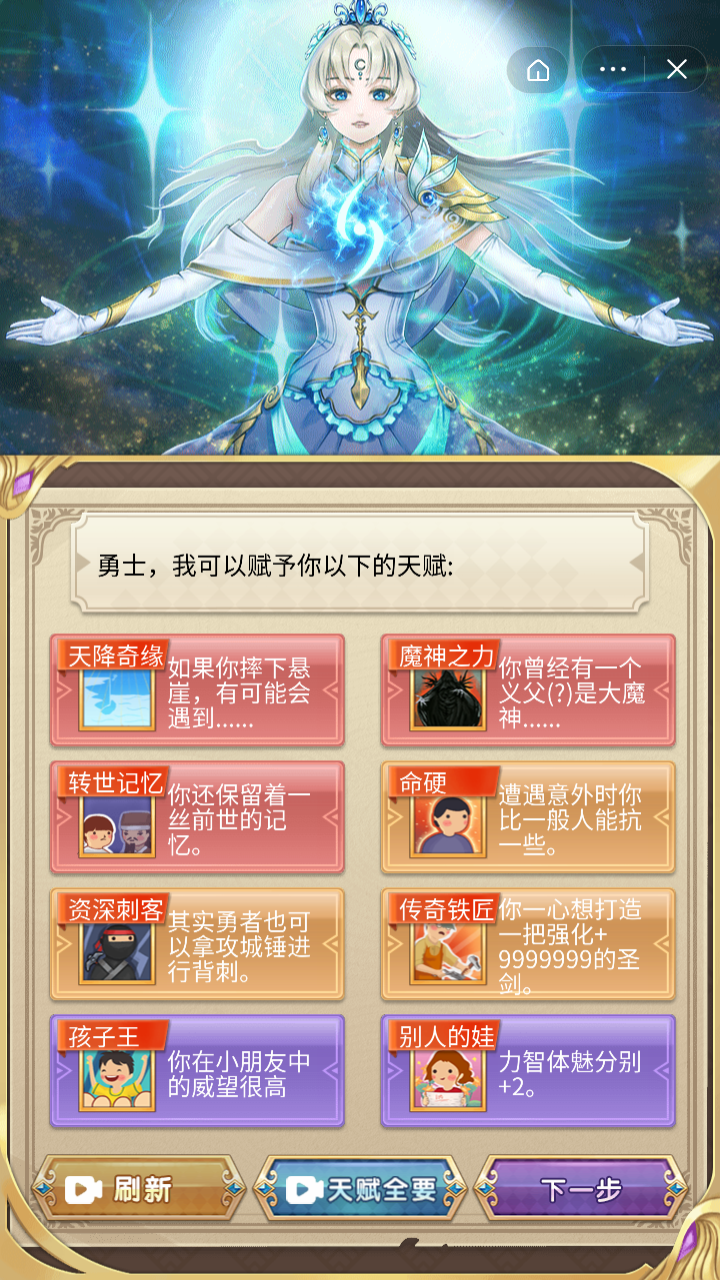
Task: Proceed with the 下一步 button
Action: [x=581, y=1188]
